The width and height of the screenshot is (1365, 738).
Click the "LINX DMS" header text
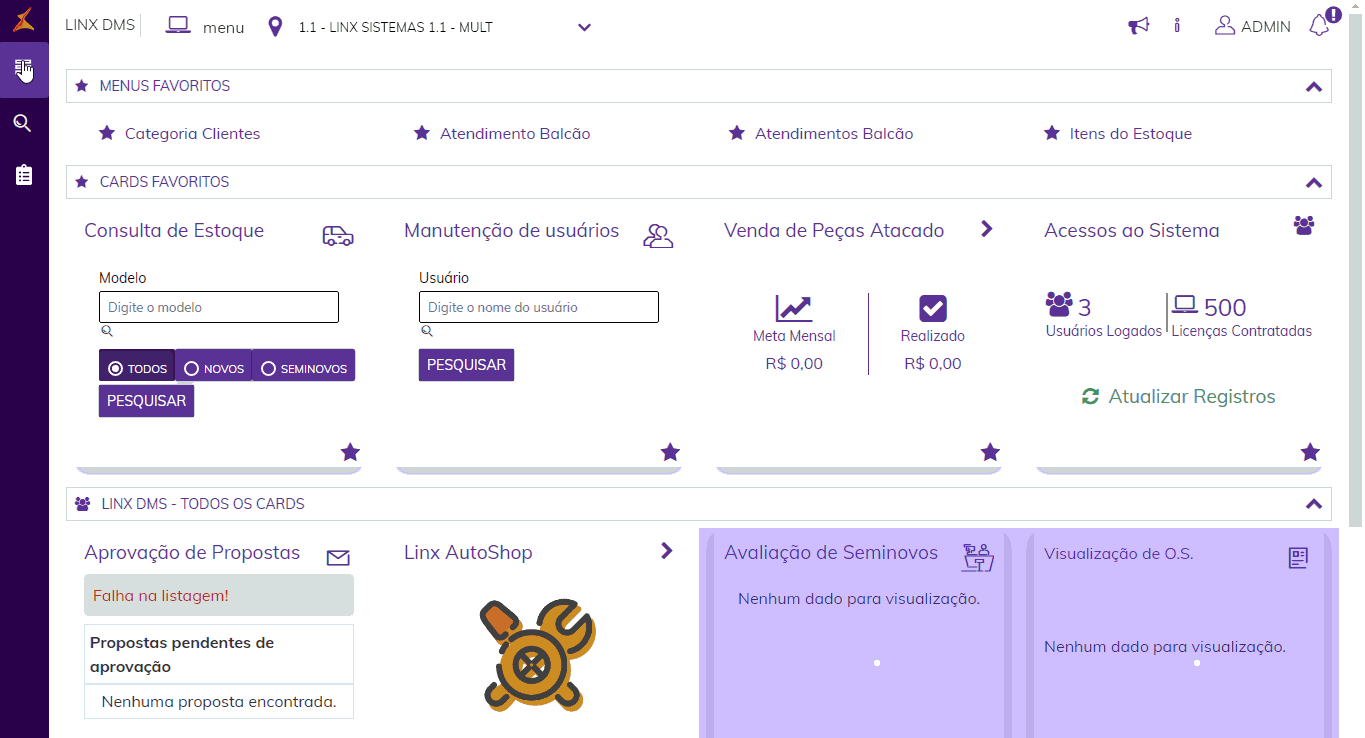tap(99, 25)
